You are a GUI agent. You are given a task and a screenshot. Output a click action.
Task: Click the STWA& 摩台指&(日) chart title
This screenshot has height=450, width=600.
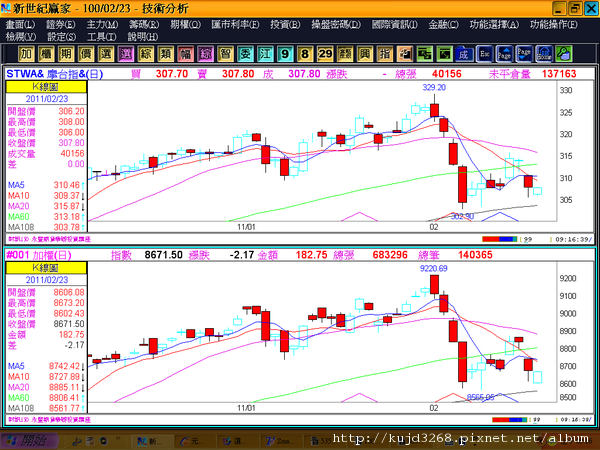point(55,74)
